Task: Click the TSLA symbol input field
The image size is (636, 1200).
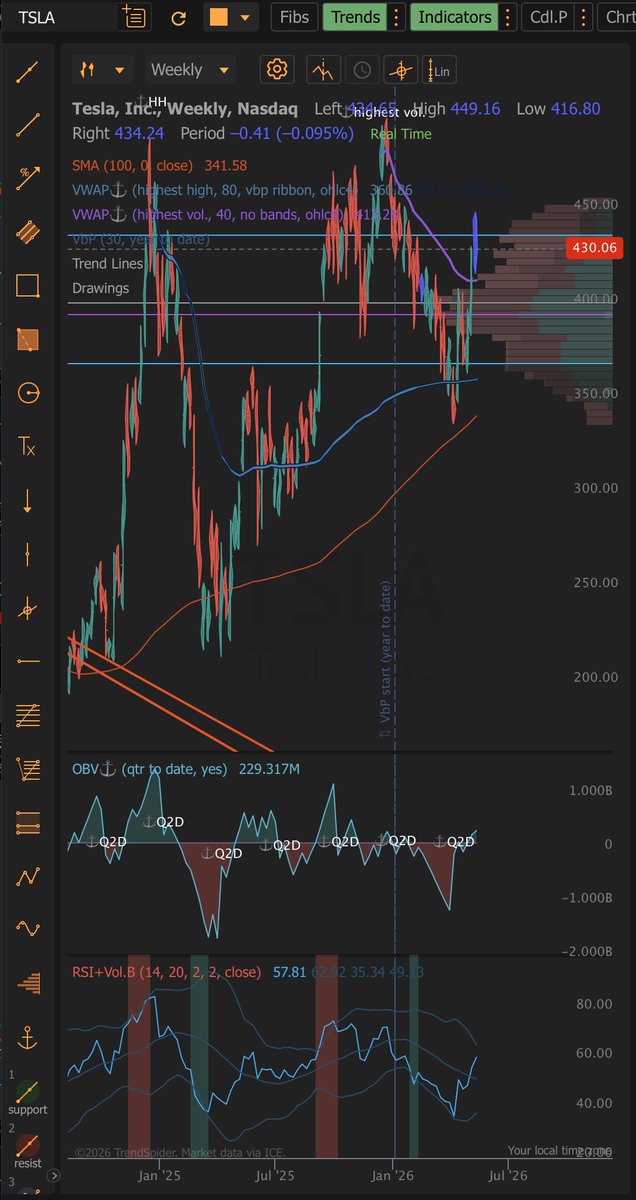Action: [x=60, y=17]
